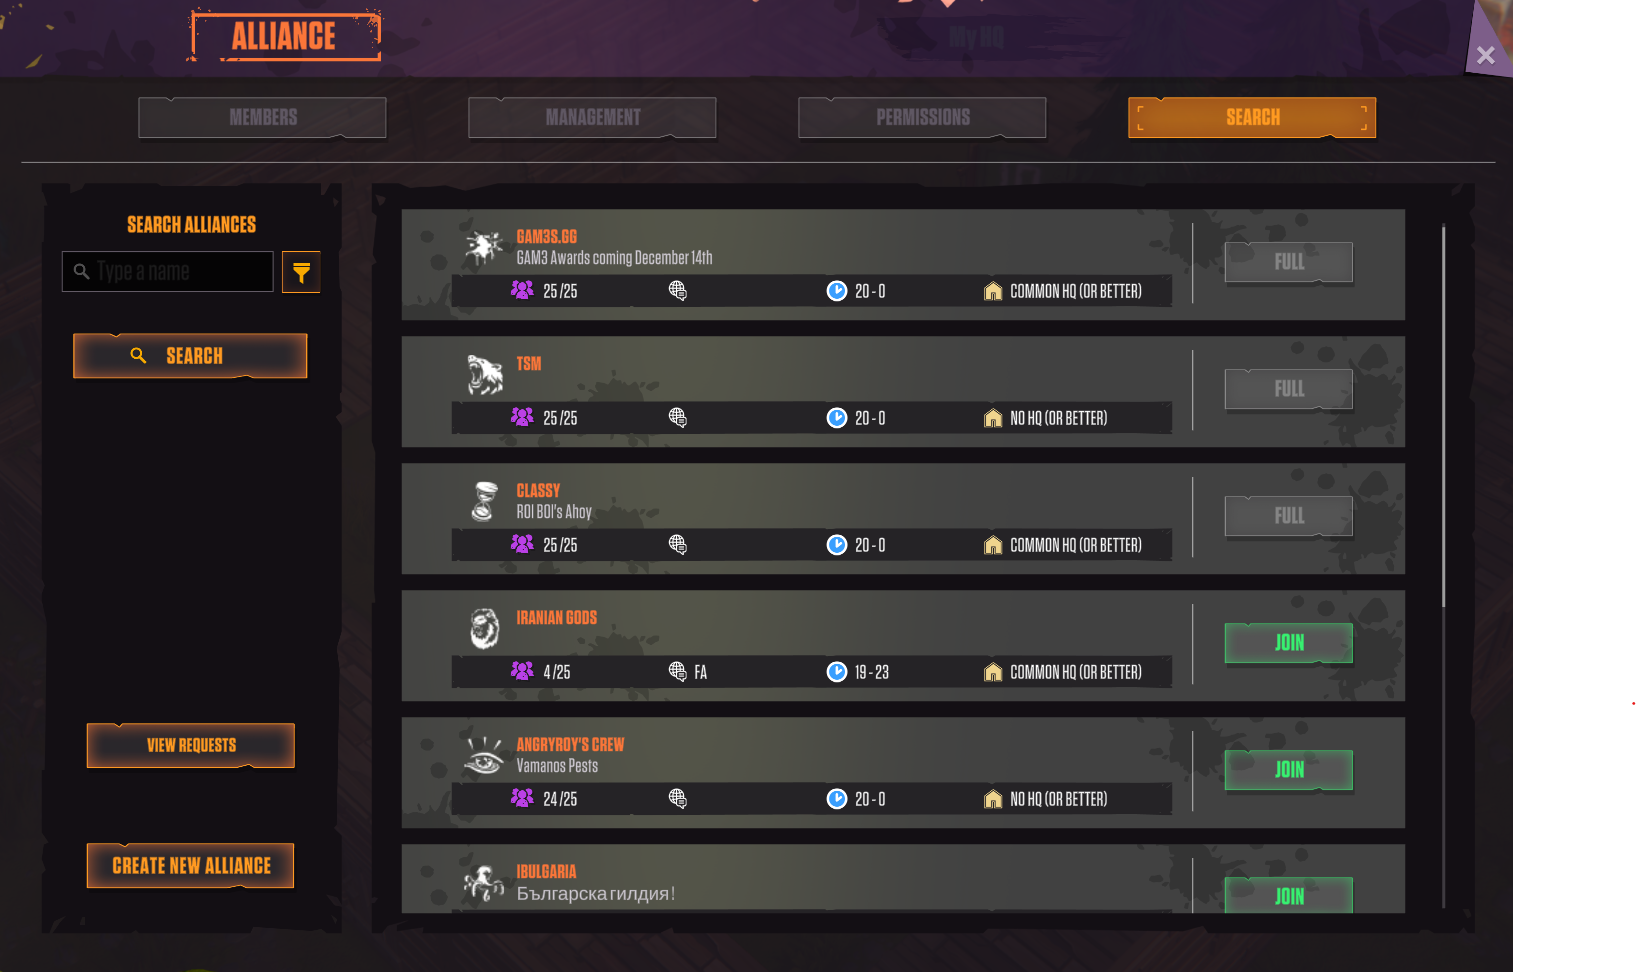Screen dimensions: 1636x972
Task: Click GAM3S.GG alliance splatter emblem
Action: coord(484,246)
